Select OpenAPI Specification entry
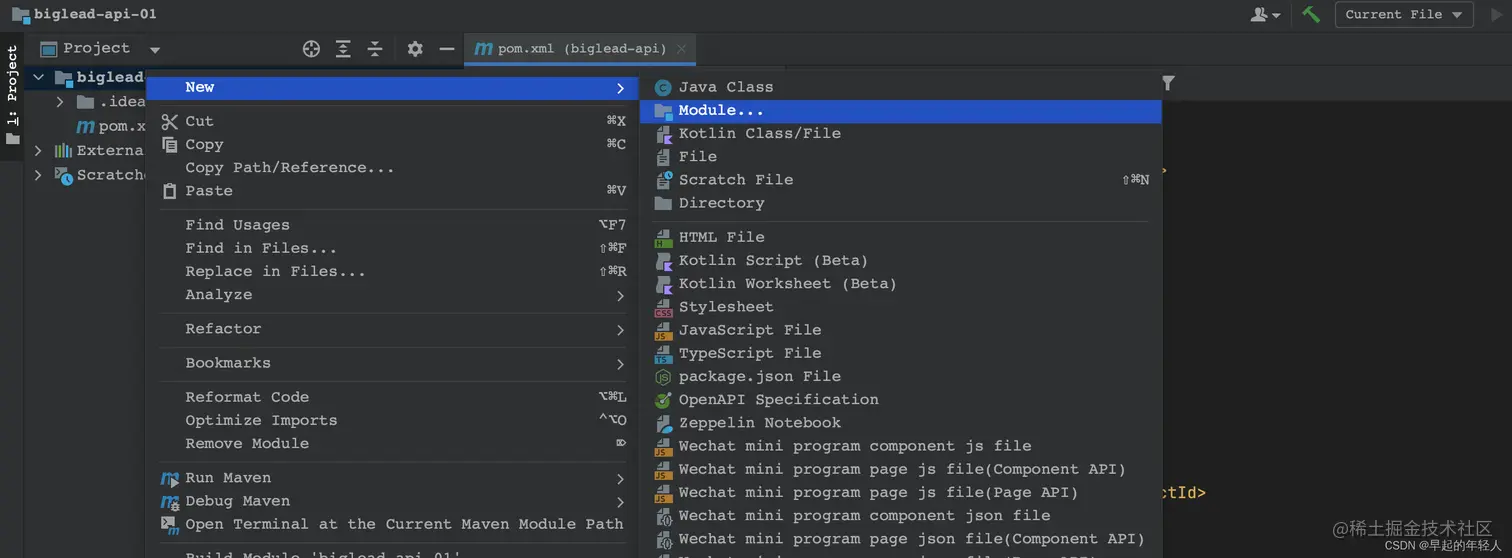The image size is (1512, 558). point(901,399)
